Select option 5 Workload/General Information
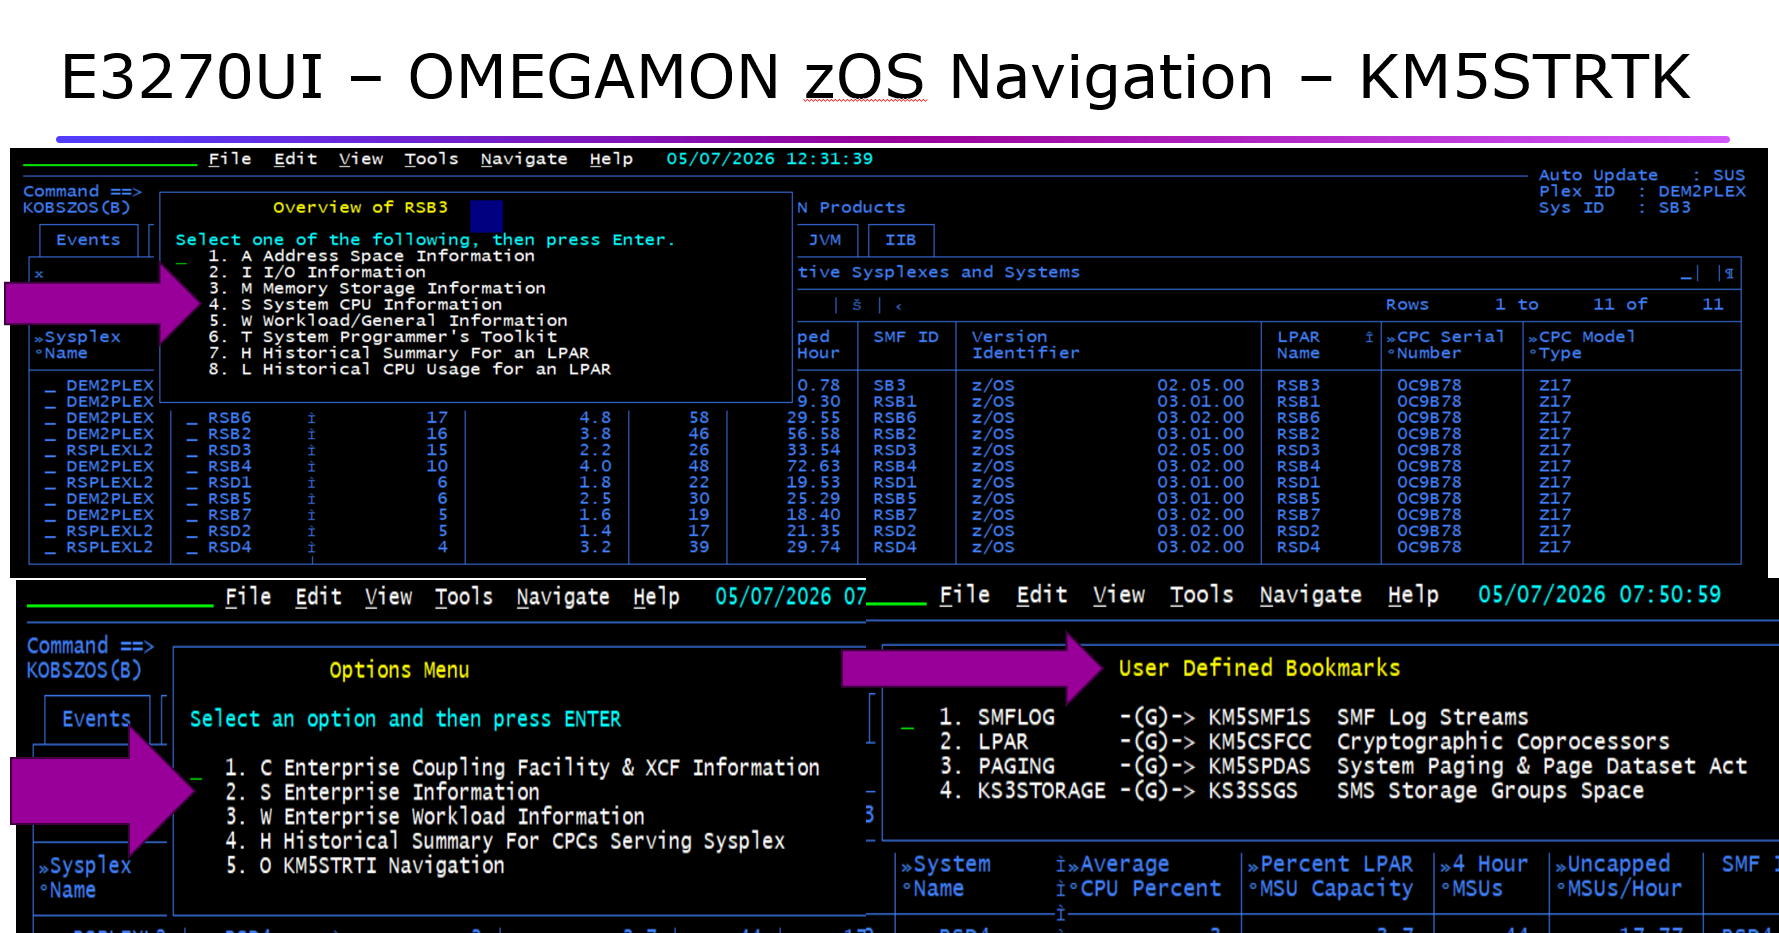Viewport: 1779px width, 933px height. point(388,321)
